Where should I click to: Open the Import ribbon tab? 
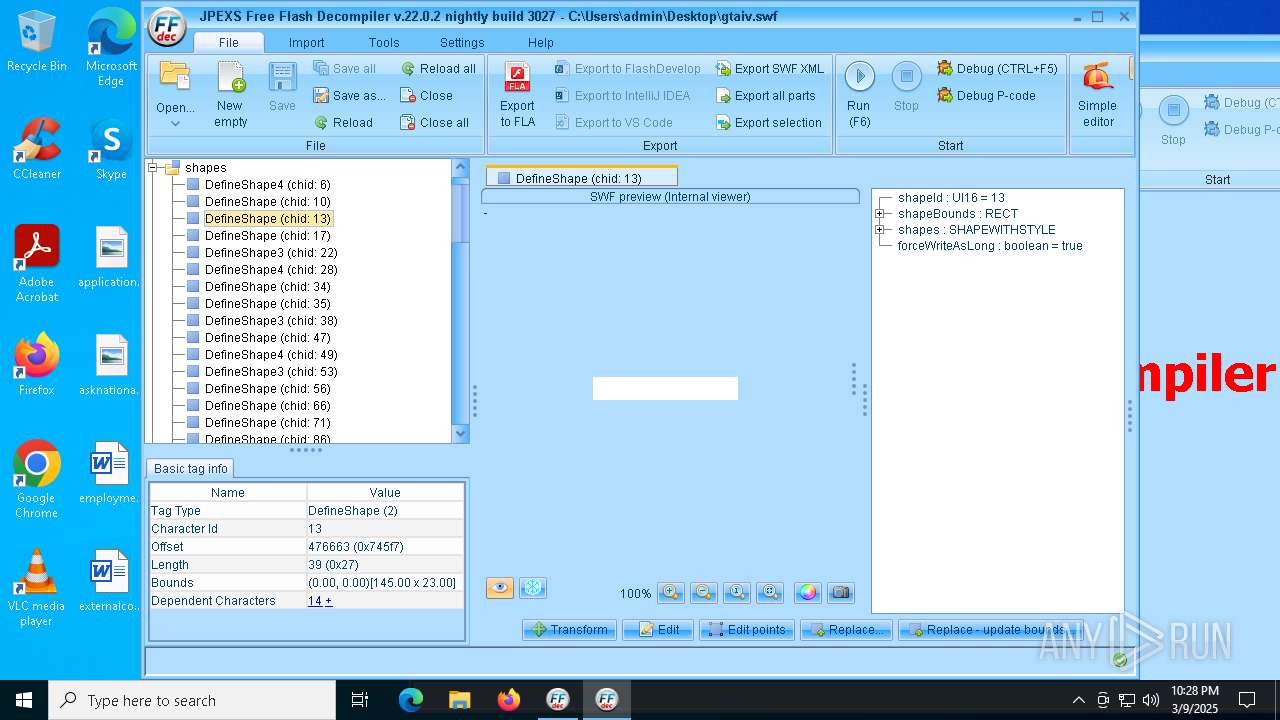click(x=306, y=42)
